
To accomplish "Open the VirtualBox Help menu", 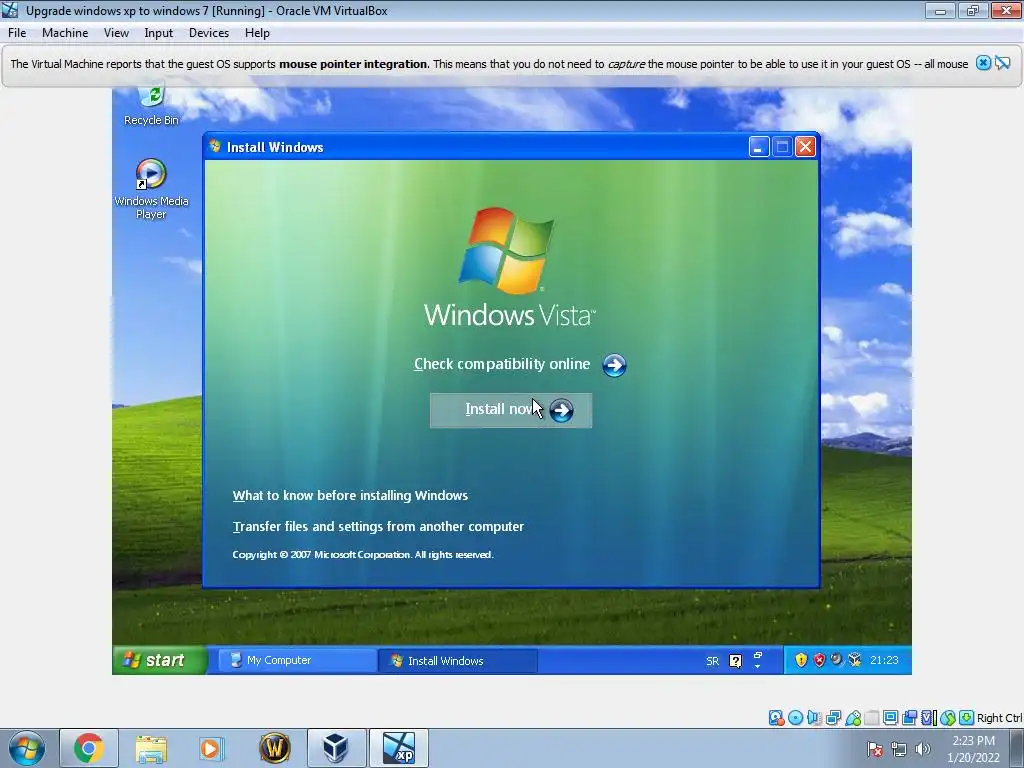I will [257, 33].
